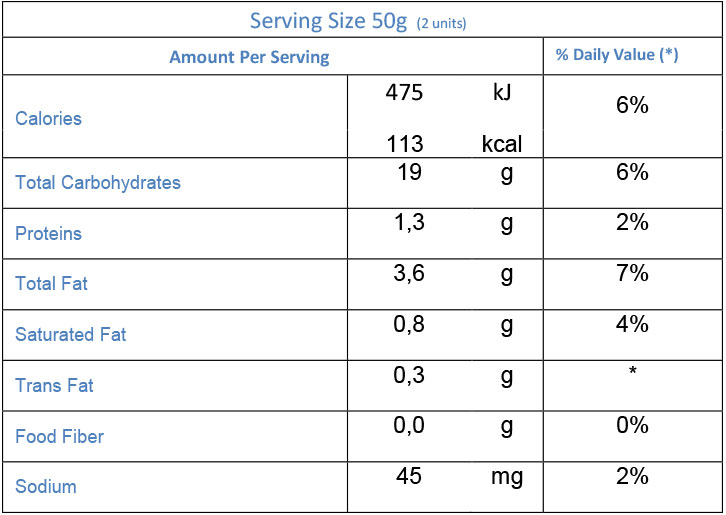Click the 113 kcal energy value
Viewport: 726px width, 515px height.
pyautogui.click(x=404, y=144)
